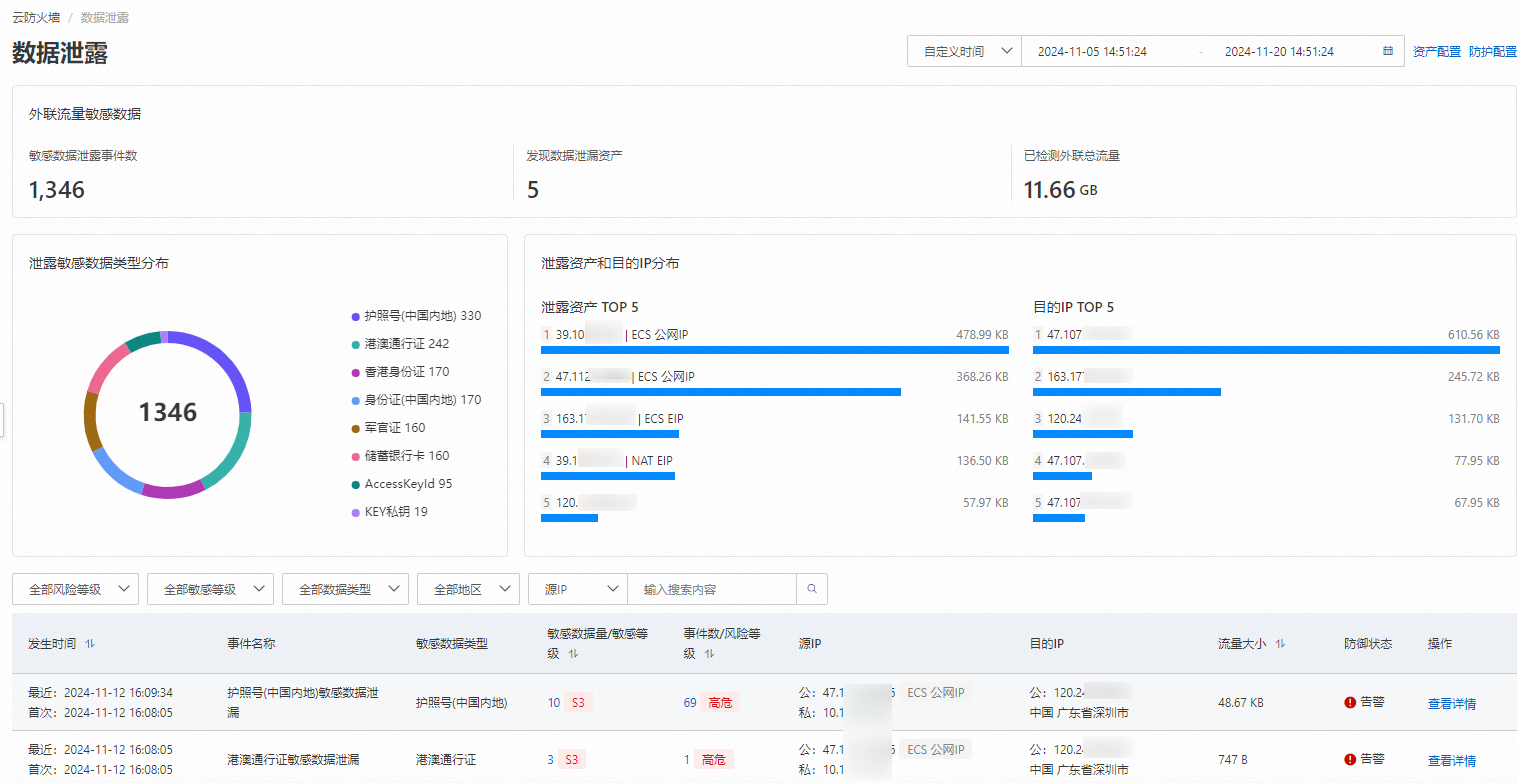Image resolution: width=1518 pixels, height=783 pixels.
Task: Click the donut chart center 1346
Action: (x=168, y=412)
